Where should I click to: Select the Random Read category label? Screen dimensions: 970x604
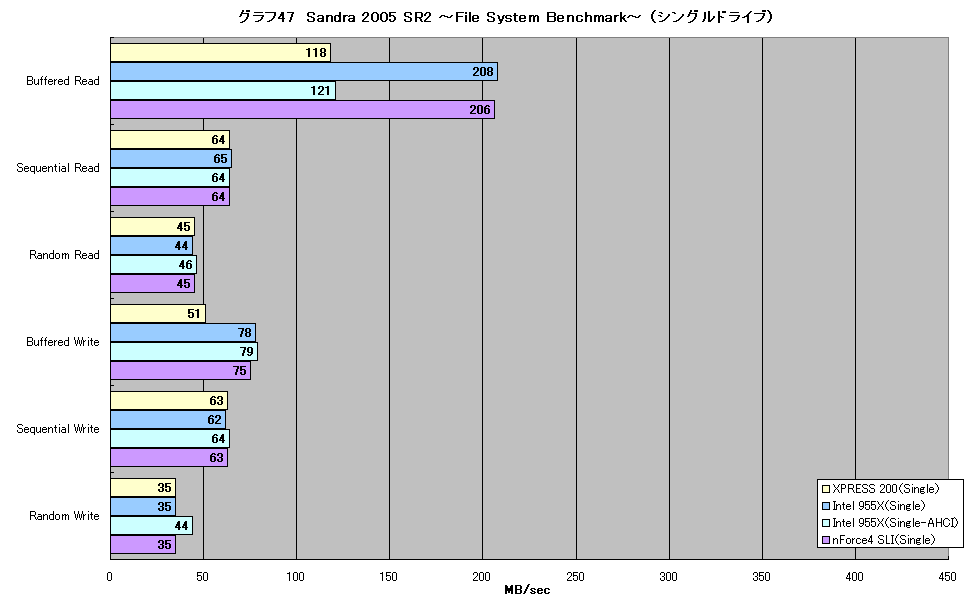pos(64,255)
